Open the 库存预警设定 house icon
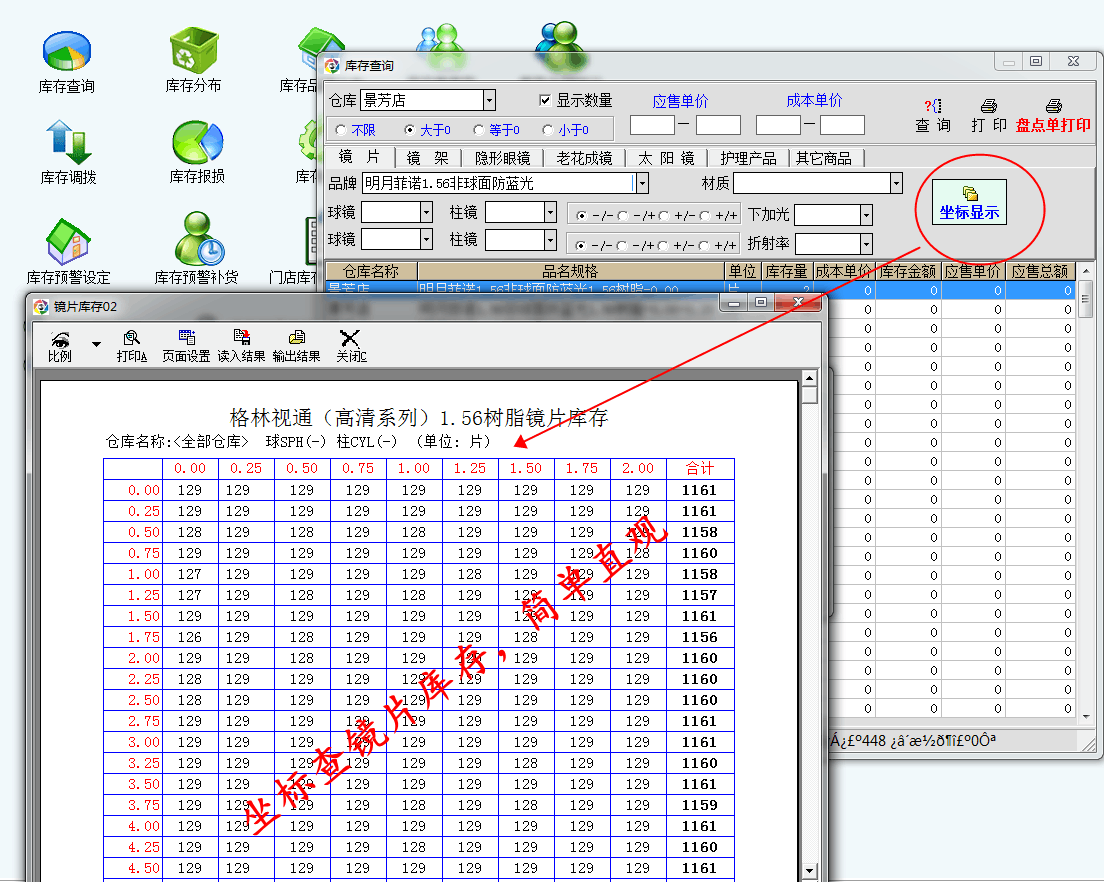1104x882 pixels. point(68,242)
